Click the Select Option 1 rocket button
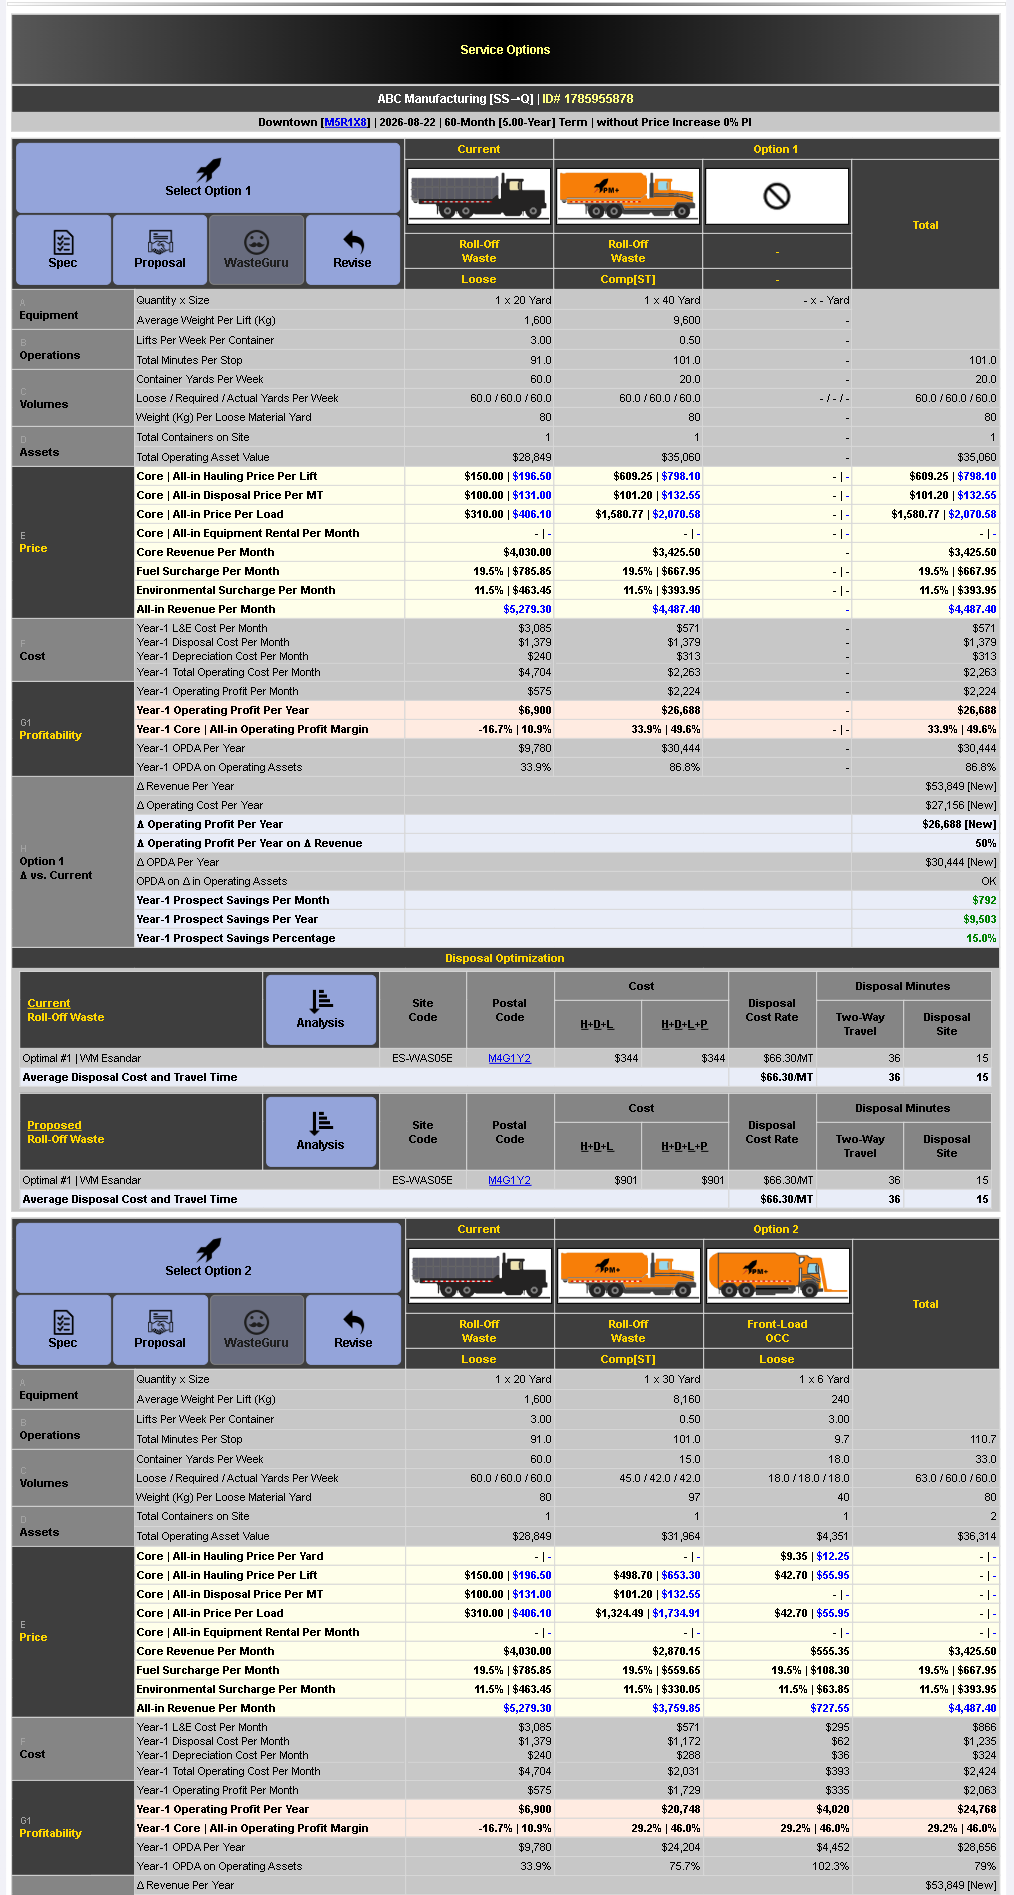The width and height of the screenshot is (1014, 1895). 208,177
